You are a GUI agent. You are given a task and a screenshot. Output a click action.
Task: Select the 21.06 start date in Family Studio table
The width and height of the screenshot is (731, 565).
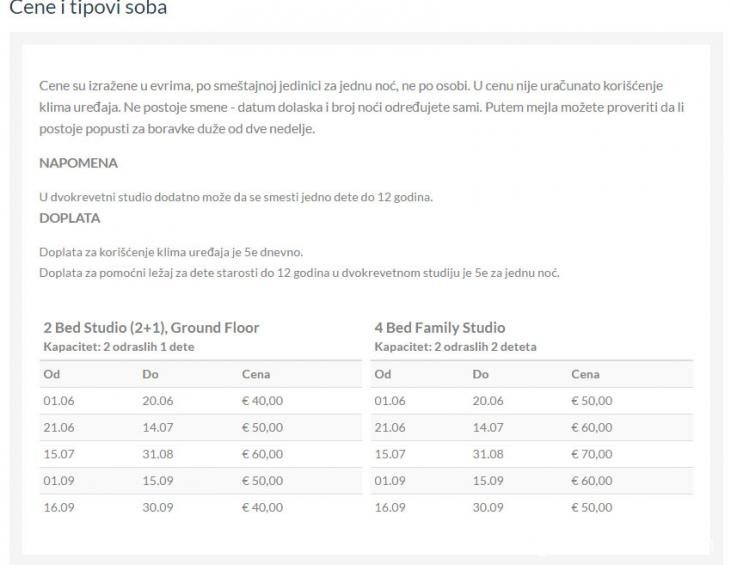click(x=390, y=427)
